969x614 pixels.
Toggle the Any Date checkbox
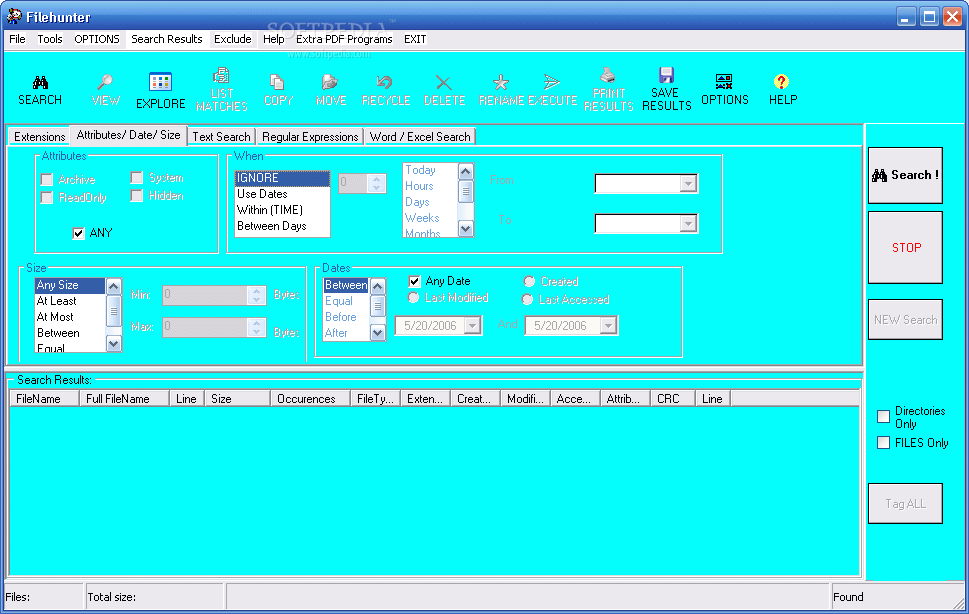(x=415, y=282)
